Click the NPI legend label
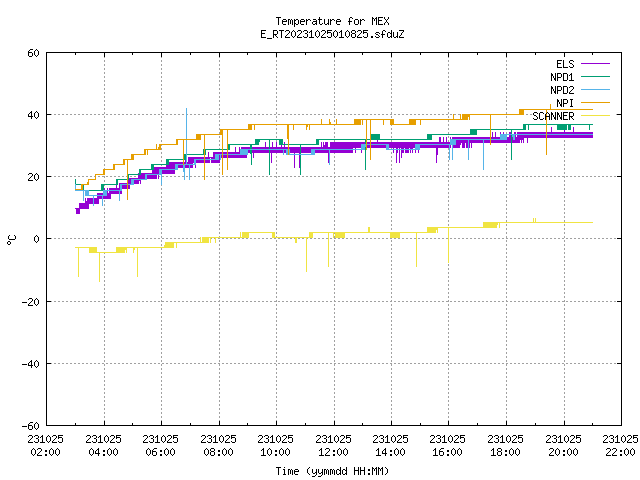This screenshot has width=640, height=480. pyautogui.click(x=565, y=103)
